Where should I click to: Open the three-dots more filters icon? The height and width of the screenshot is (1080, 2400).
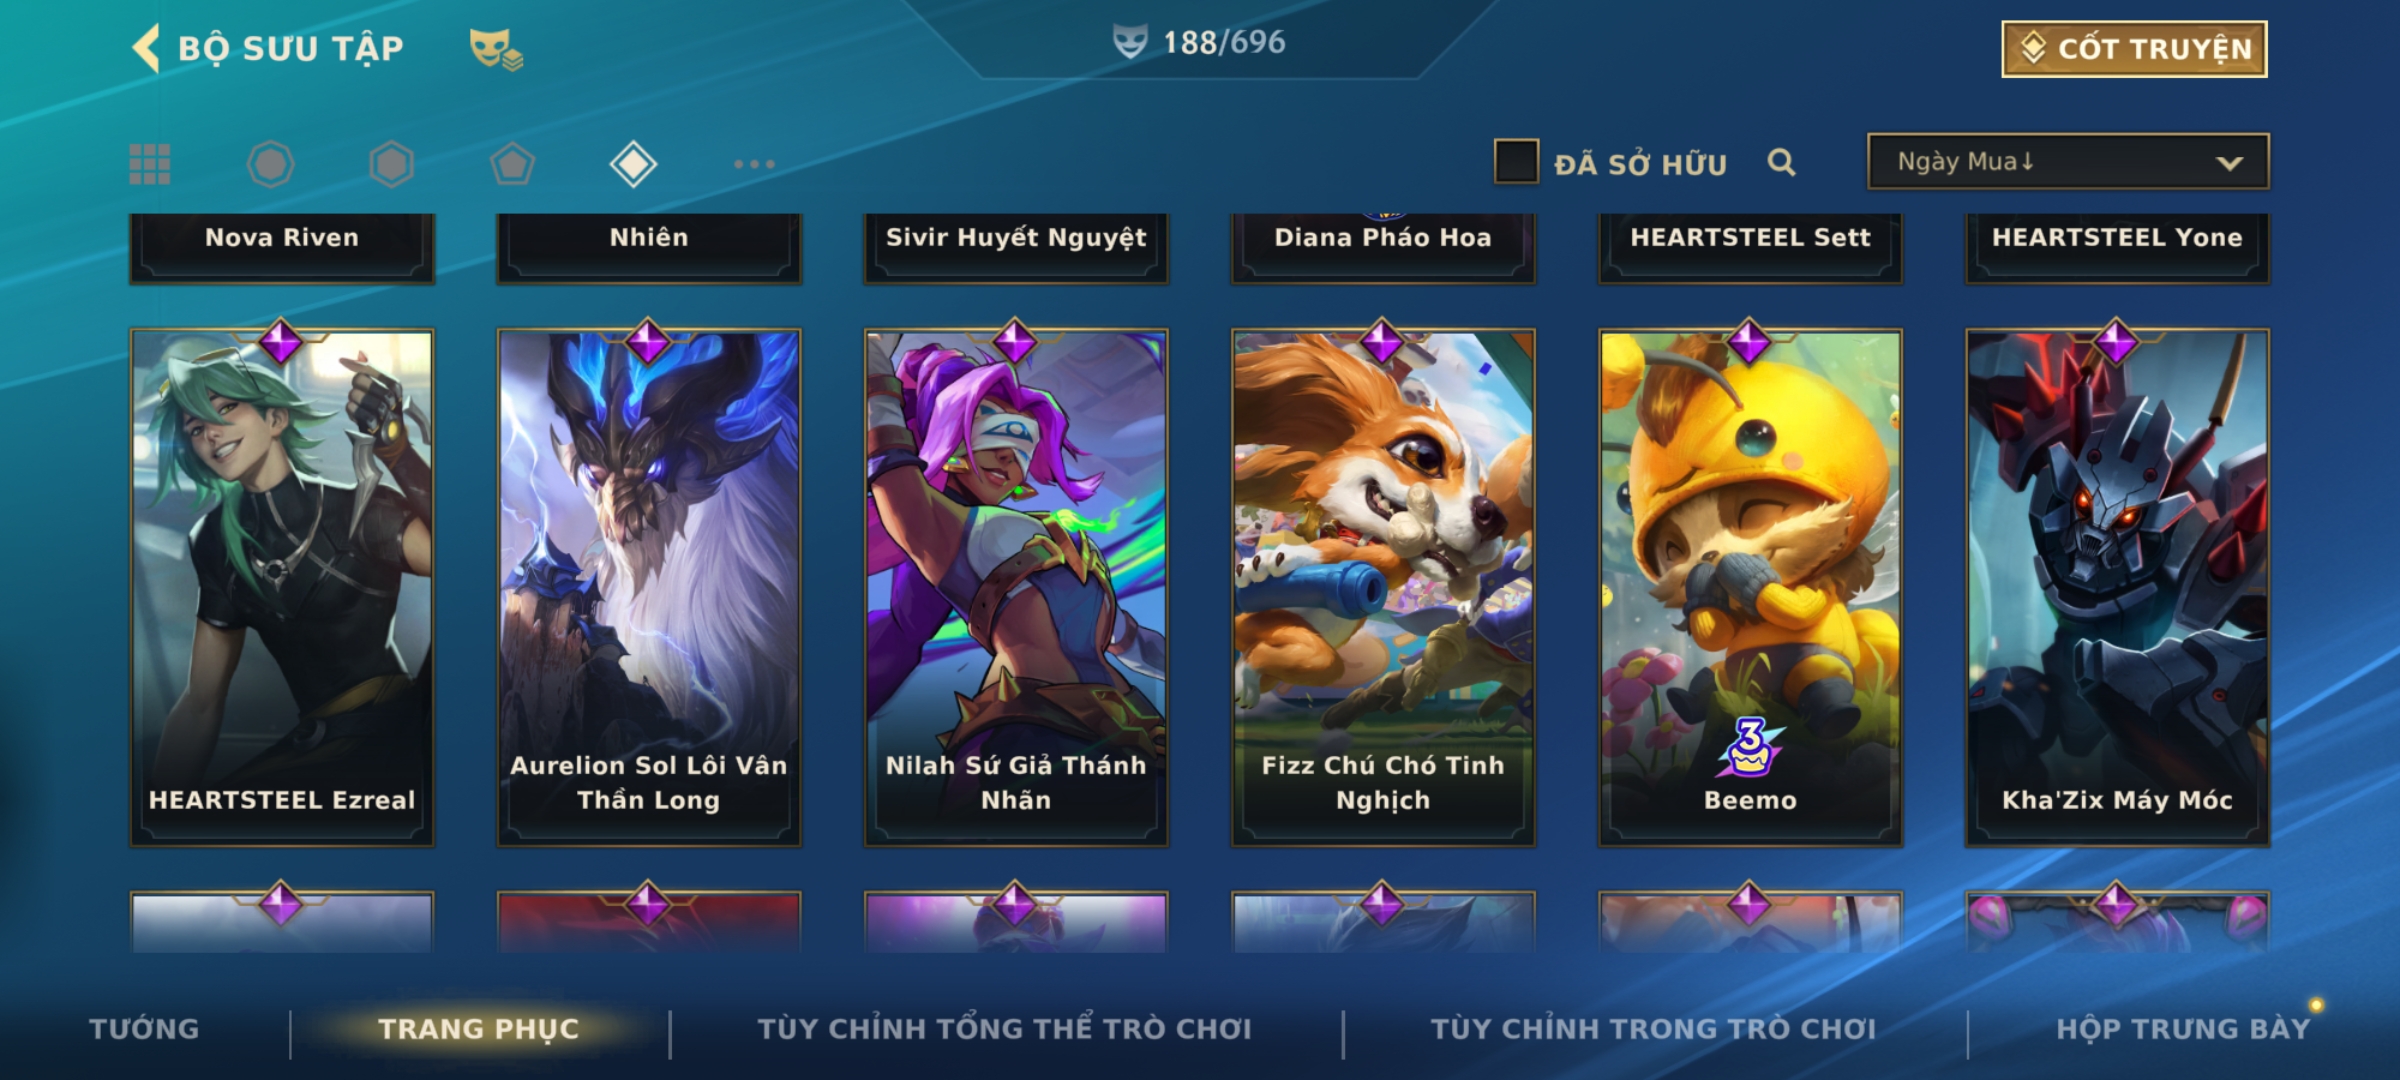pos(754,164)
